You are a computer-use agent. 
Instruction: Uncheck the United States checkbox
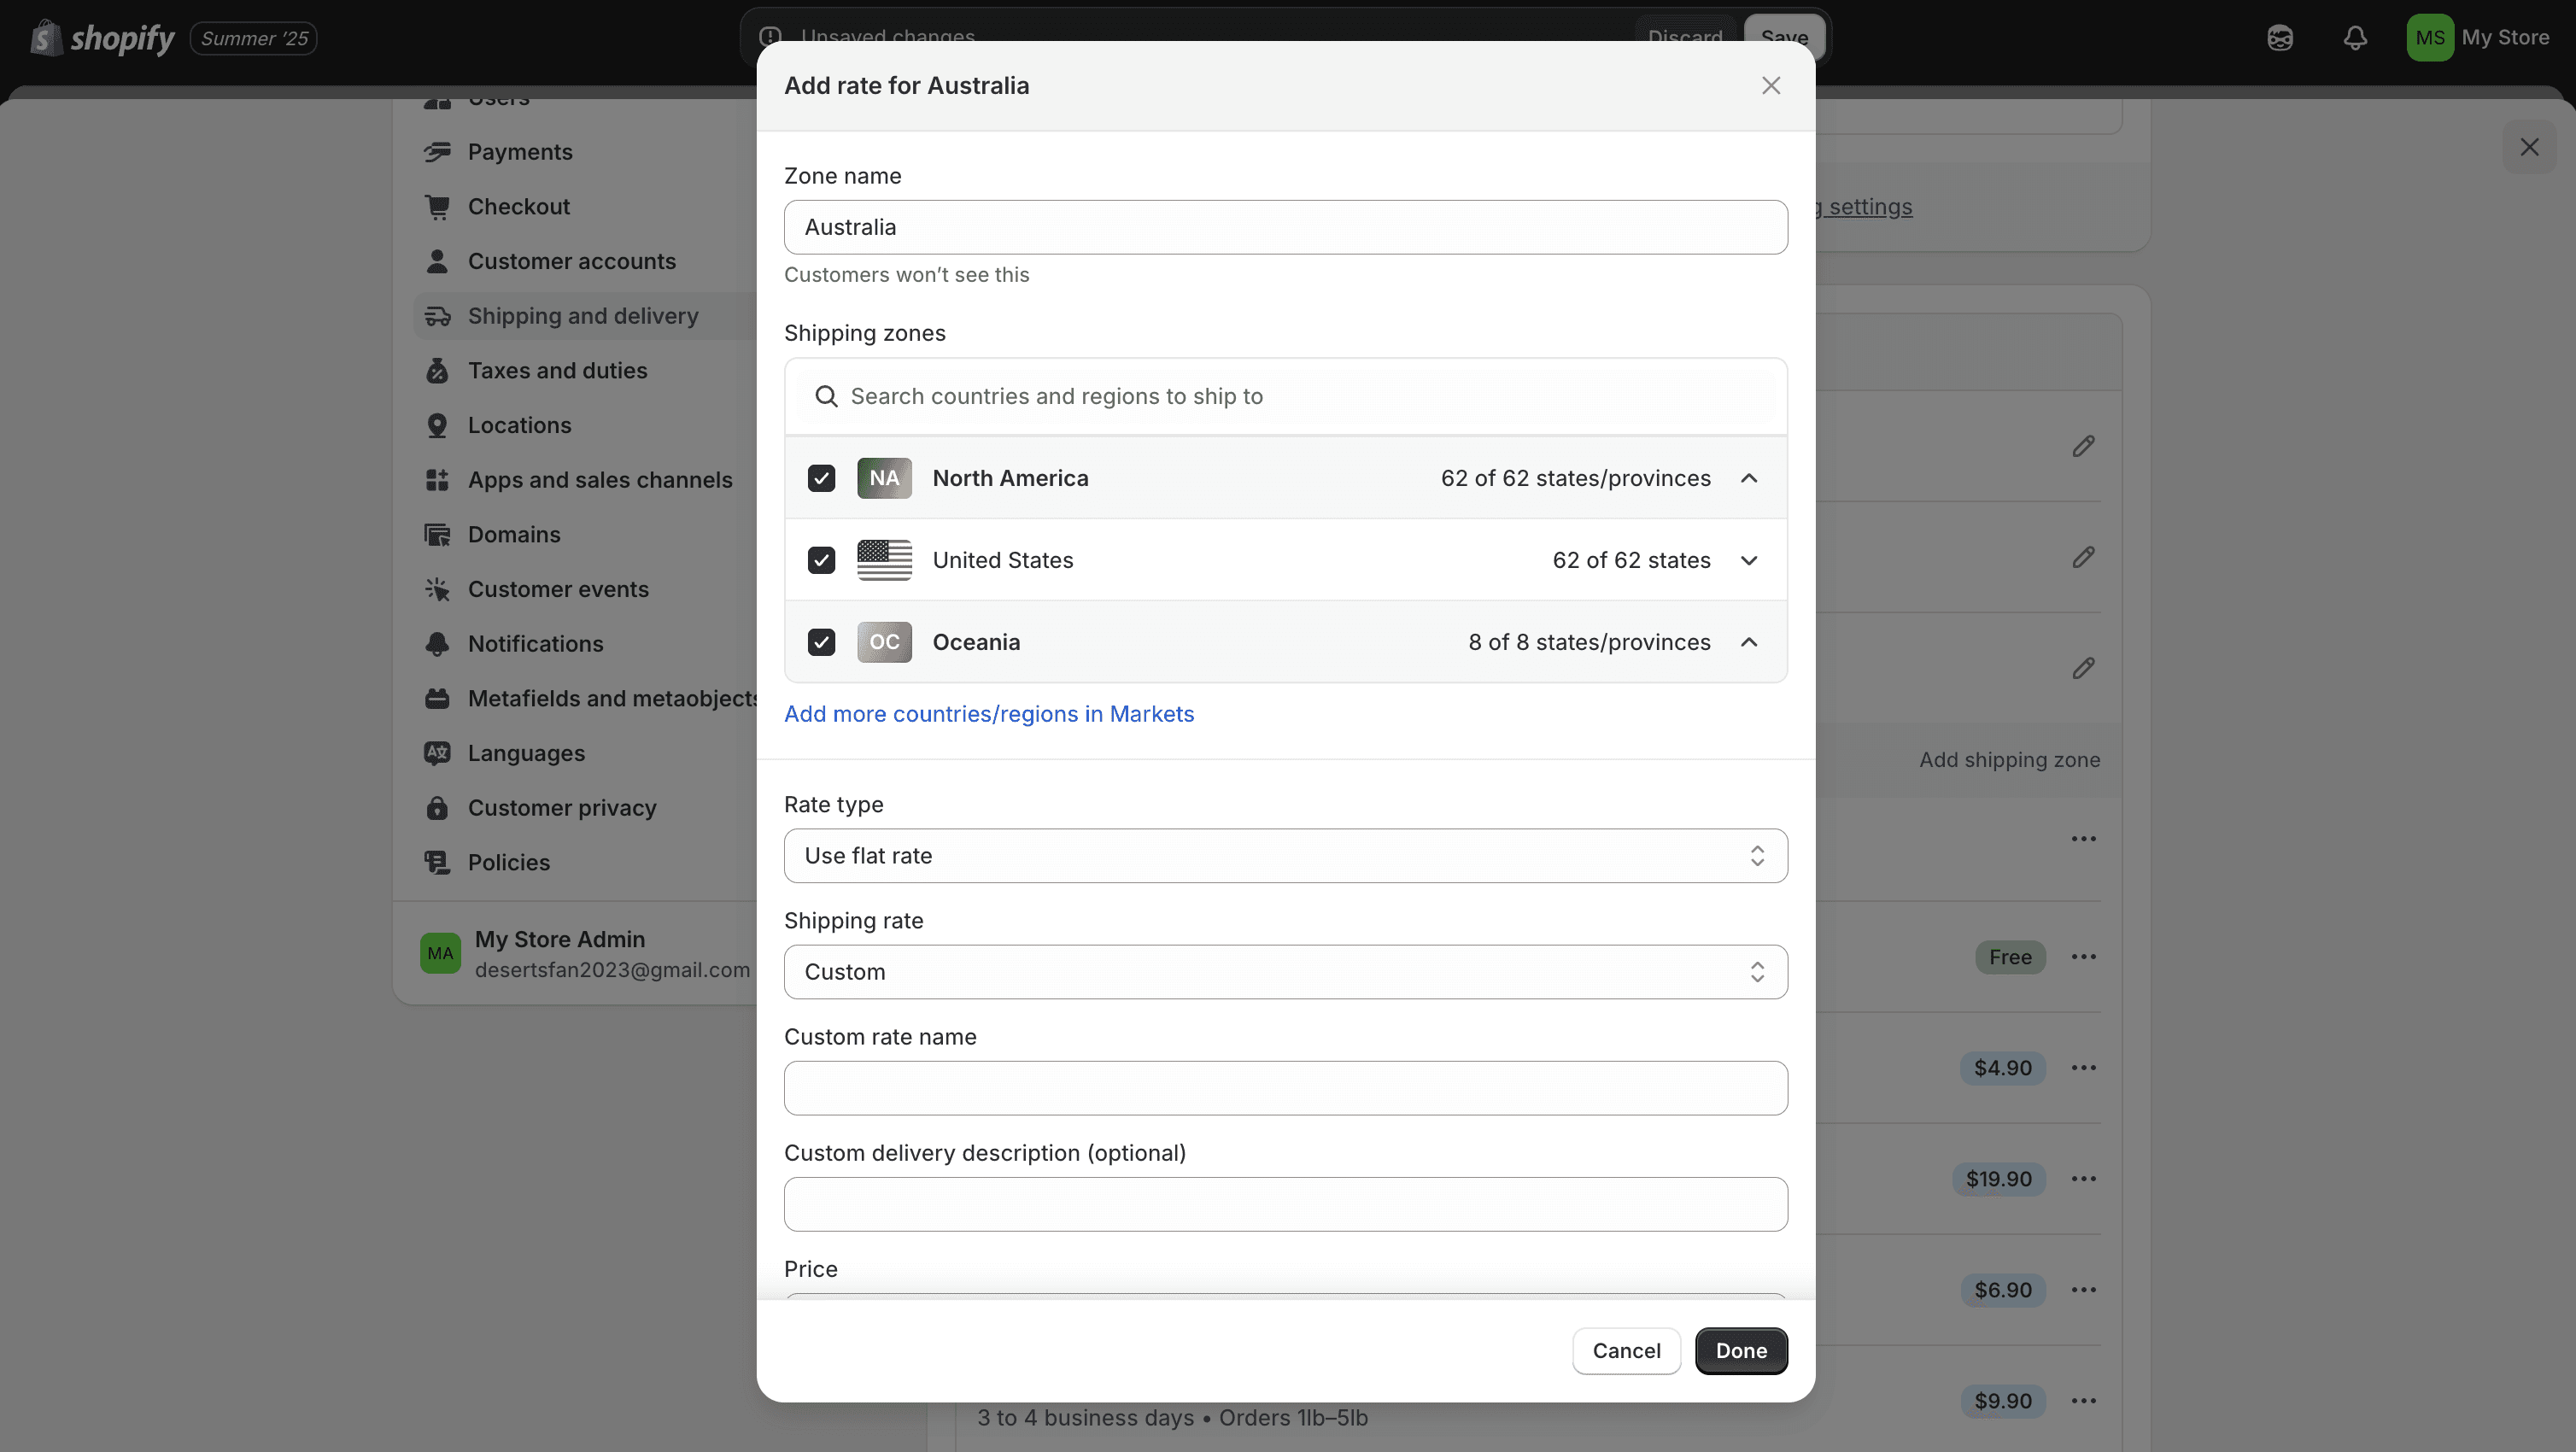(821, 560)
